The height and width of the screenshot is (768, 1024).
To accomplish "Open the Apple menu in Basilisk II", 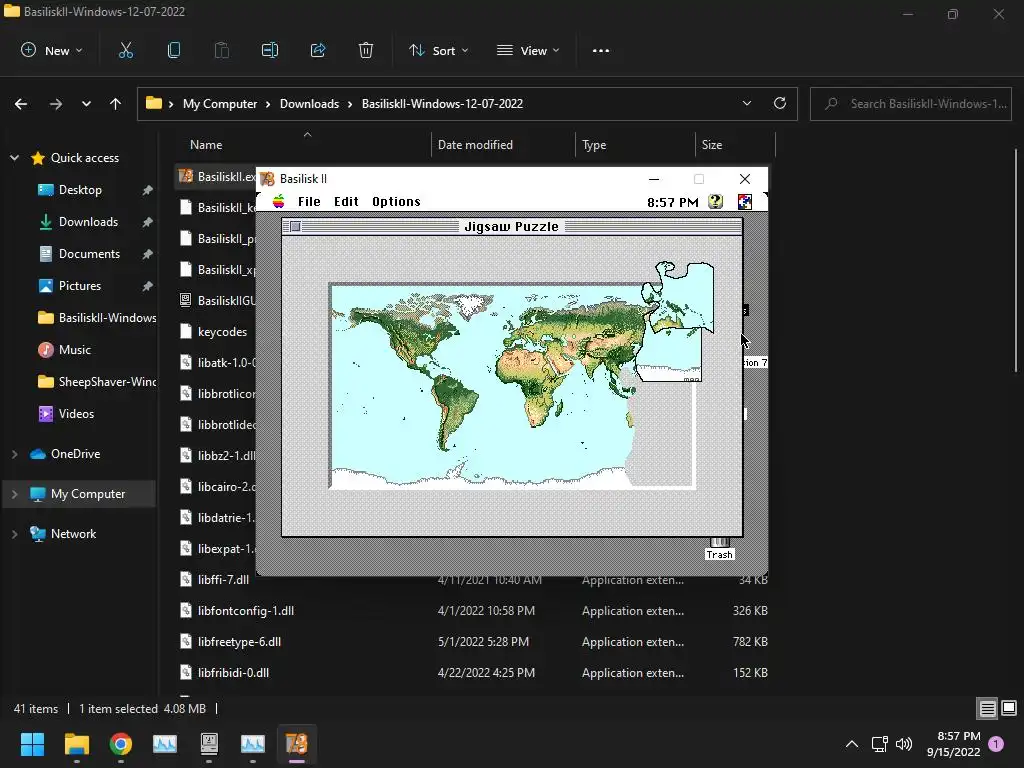I will 279,201.
